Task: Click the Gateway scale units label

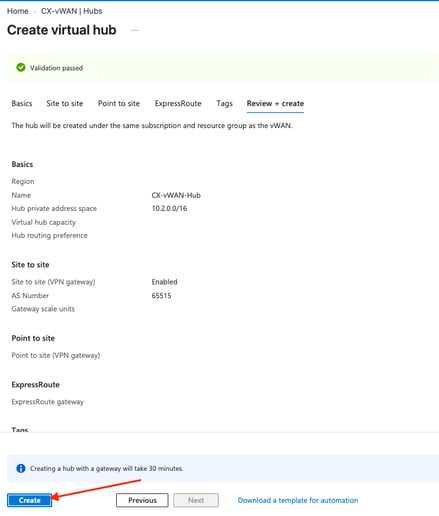Action: (43, 309)
